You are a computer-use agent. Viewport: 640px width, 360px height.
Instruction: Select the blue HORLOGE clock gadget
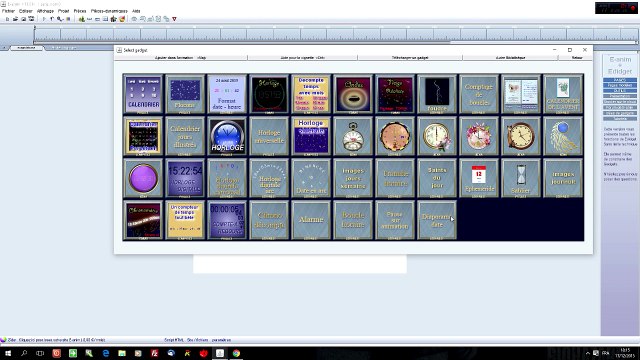pyautogui.click(x=227, y=136)
